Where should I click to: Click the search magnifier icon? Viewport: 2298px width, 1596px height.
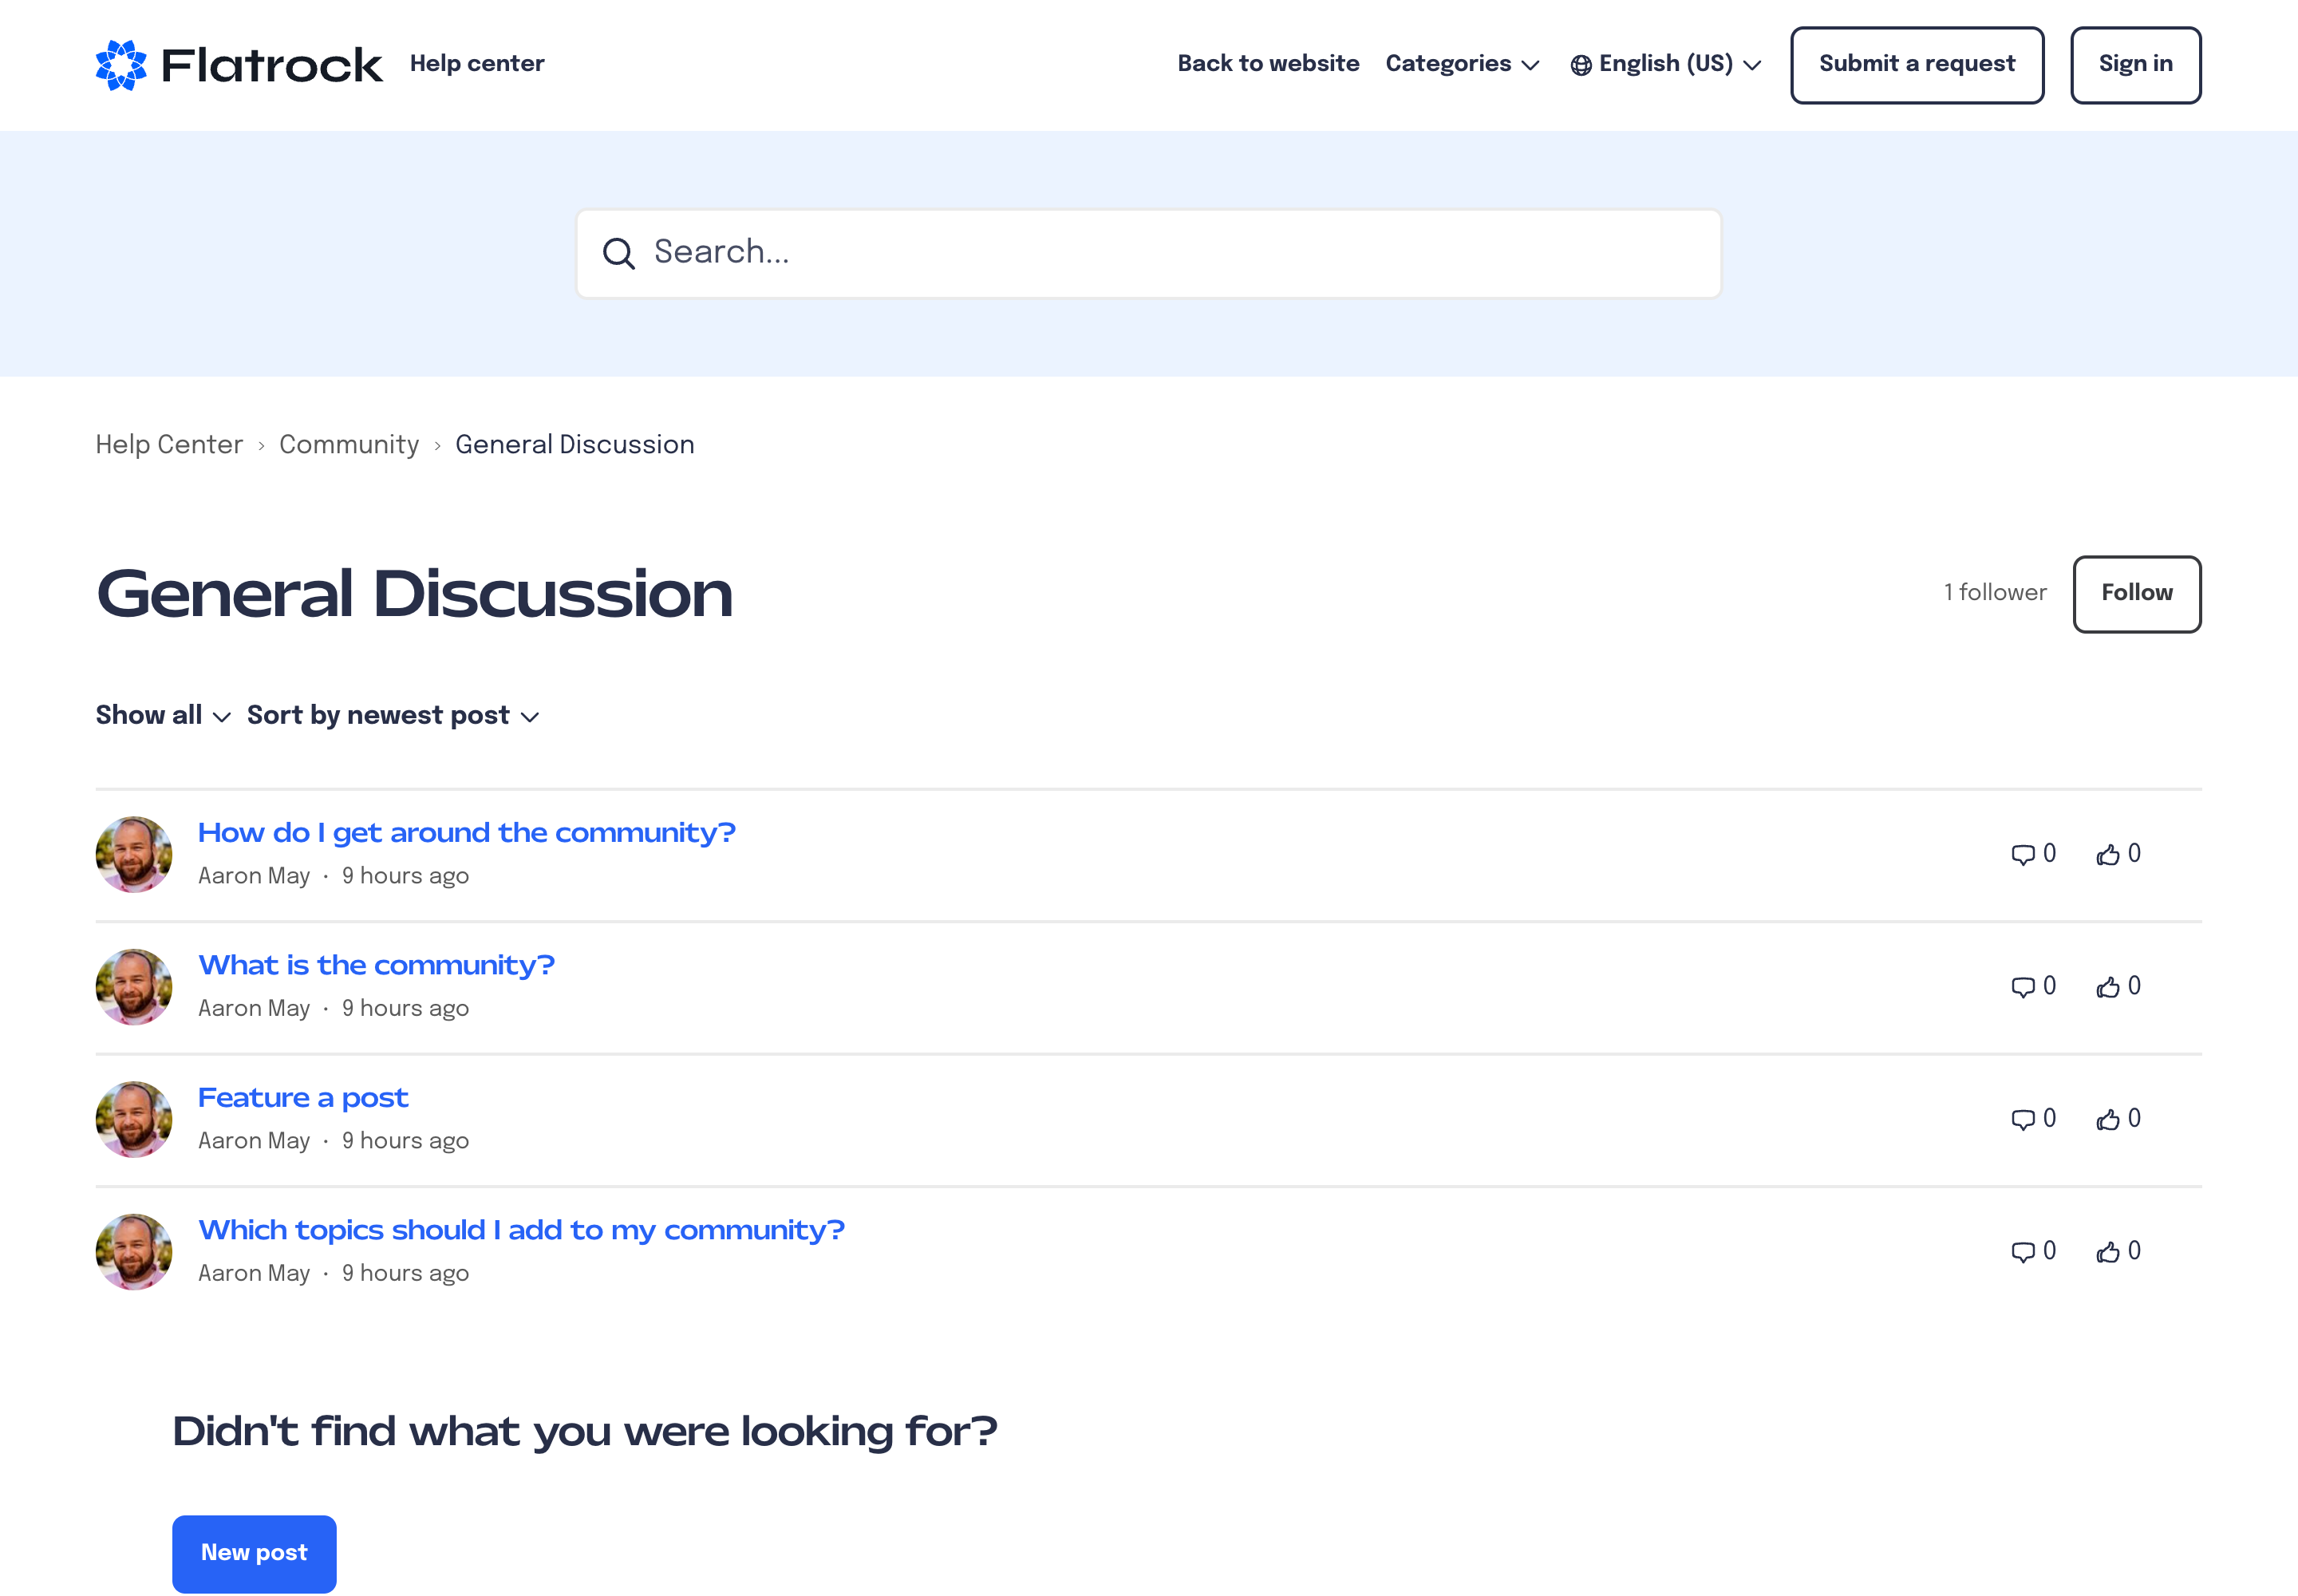(618, 254)
